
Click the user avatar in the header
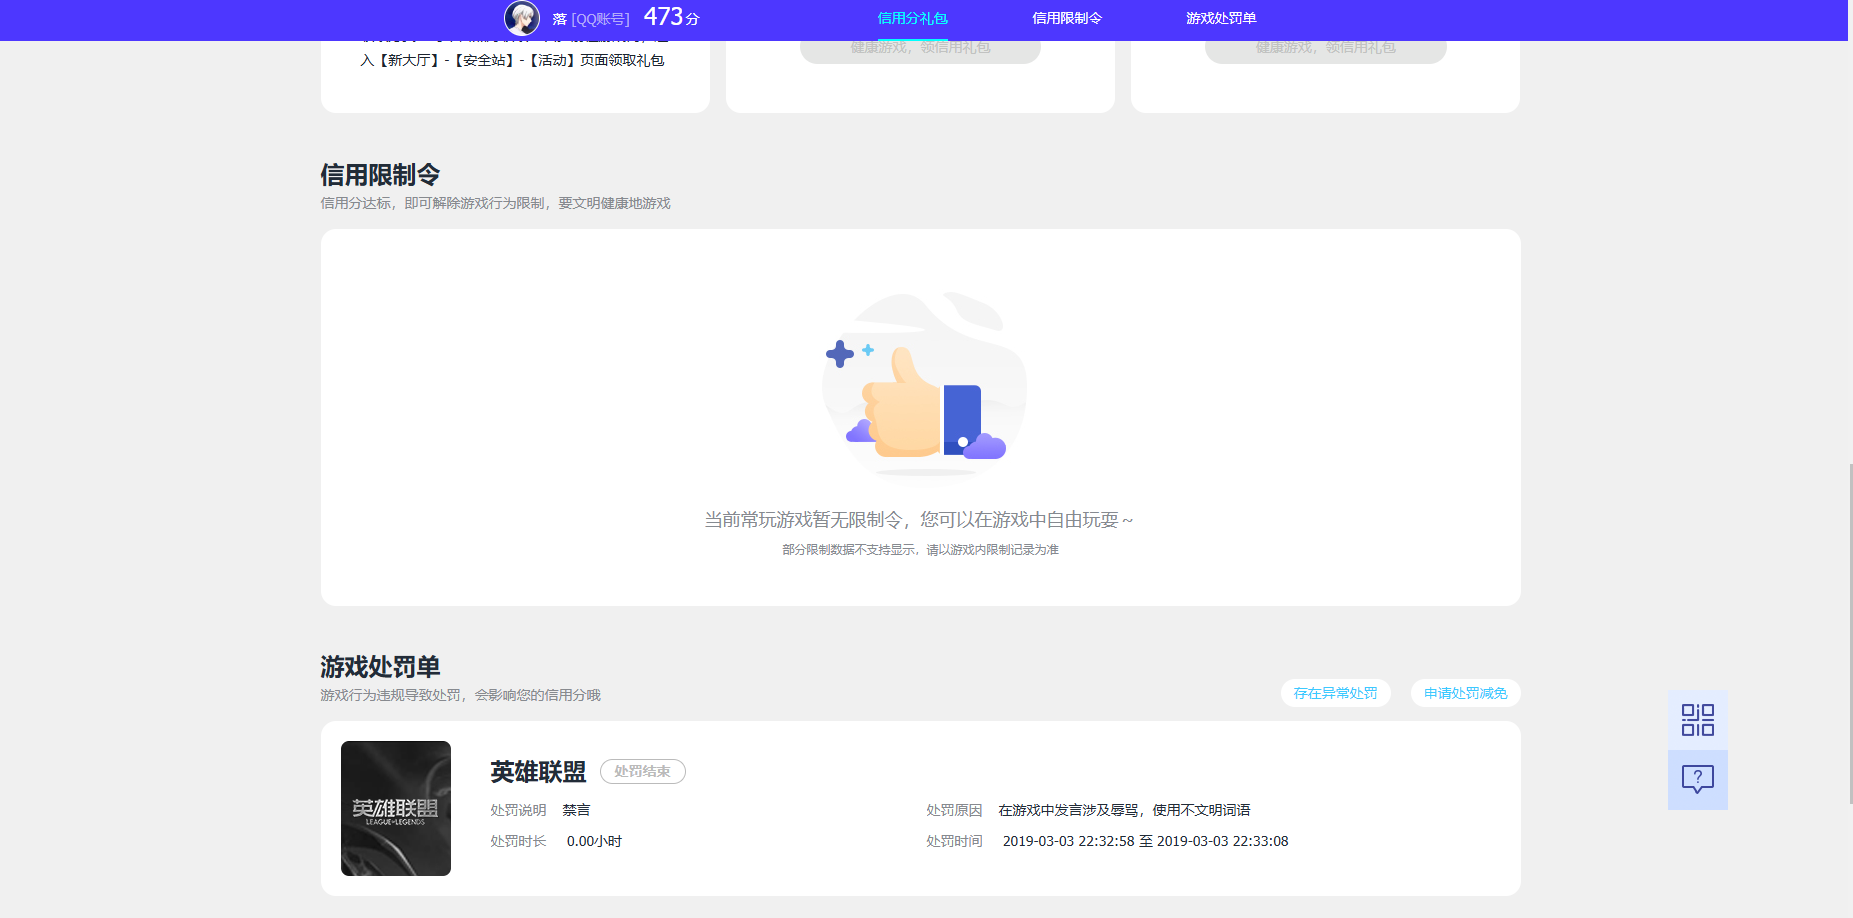pyautogui.click(x=522, y=18)
